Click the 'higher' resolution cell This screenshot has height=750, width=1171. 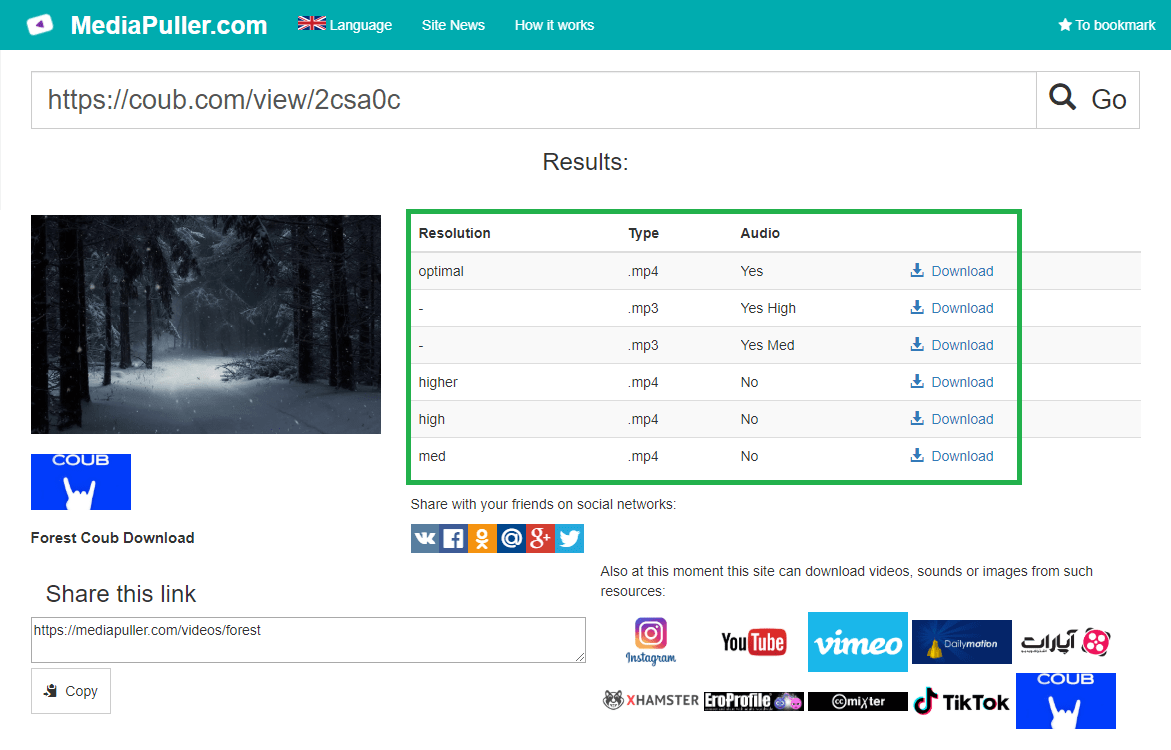(x=438, y=382)
